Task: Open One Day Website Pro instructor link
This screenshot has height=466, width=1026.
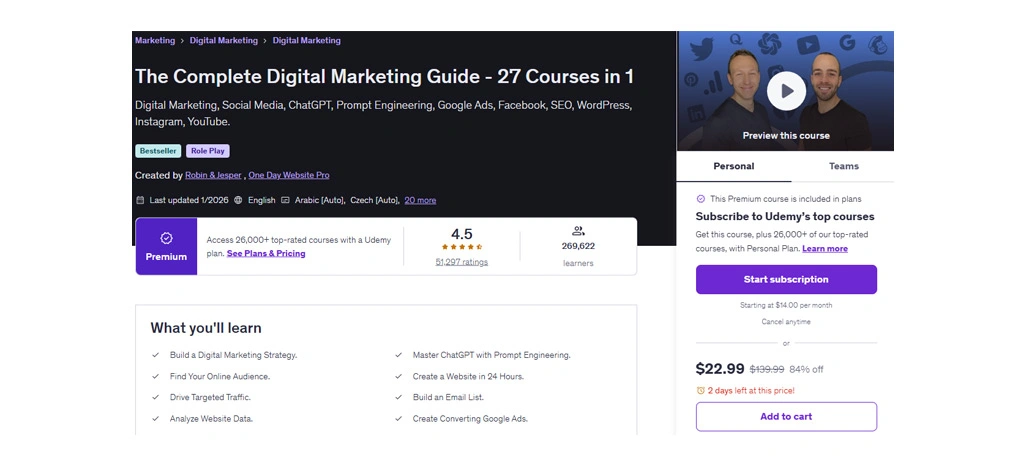Action: pyautogui.click(x=289, y=175)
